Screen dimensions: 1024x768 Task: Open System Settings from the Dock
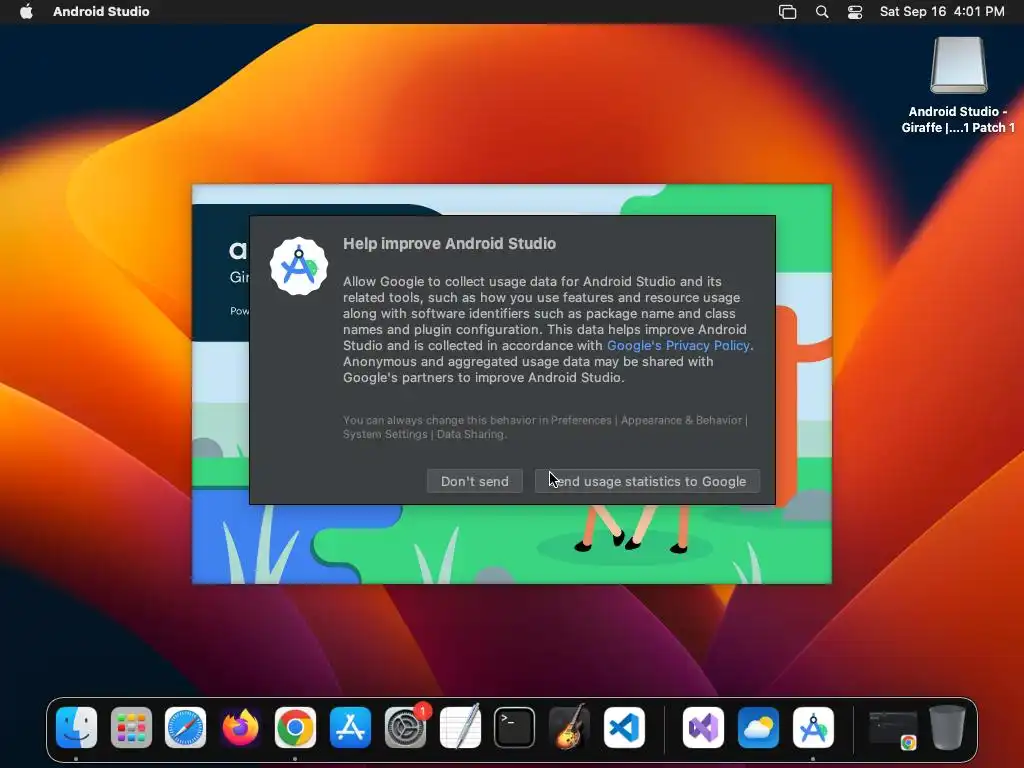(x=405, y=728)
